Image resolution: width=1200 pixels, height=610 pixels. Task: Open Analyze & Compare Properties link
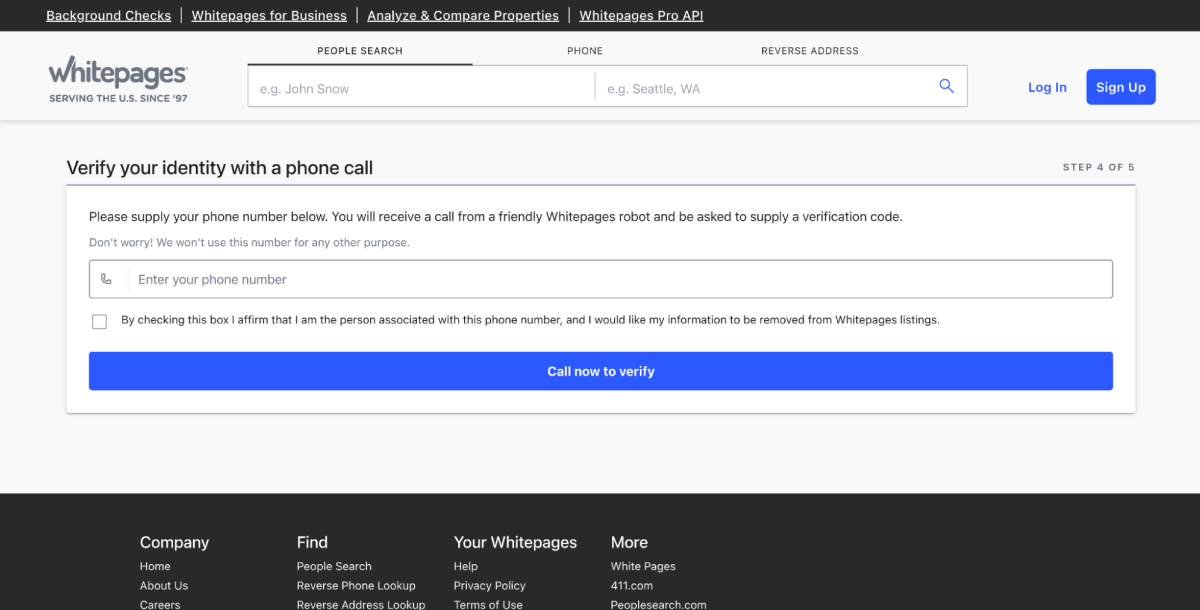[x=463, y=16]
